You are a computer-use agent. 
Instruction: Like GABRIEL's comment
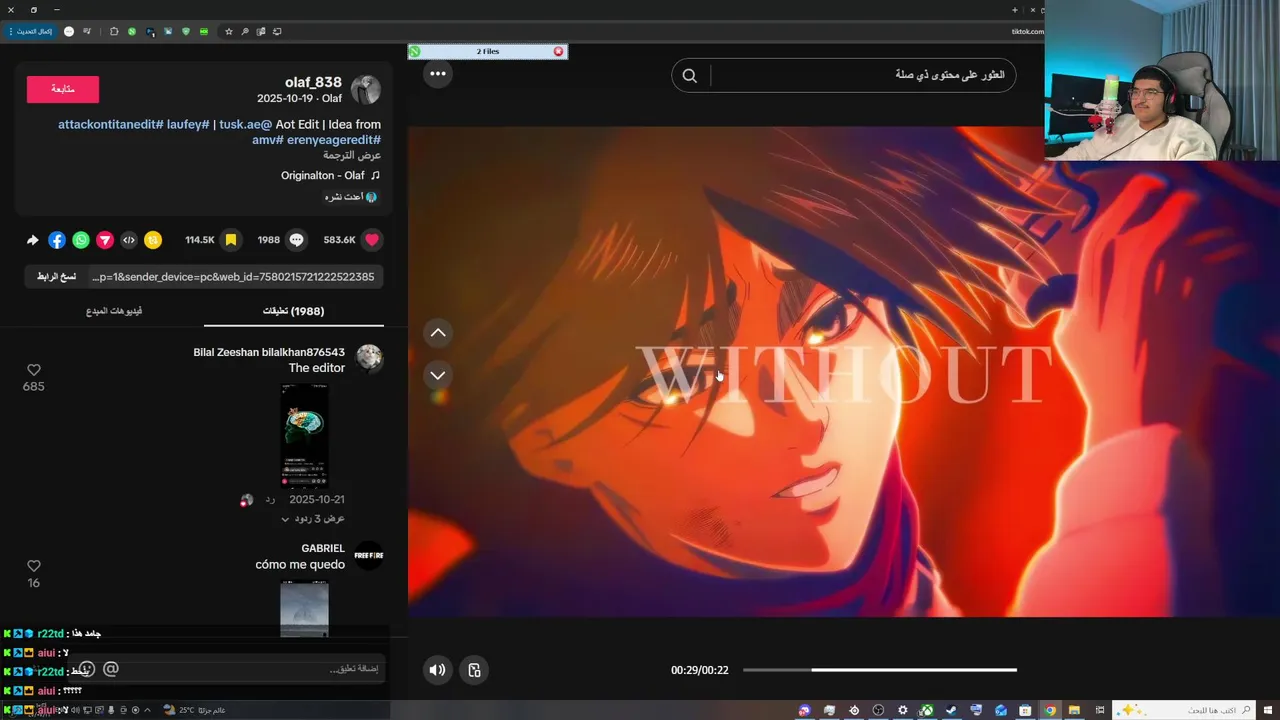33,566
